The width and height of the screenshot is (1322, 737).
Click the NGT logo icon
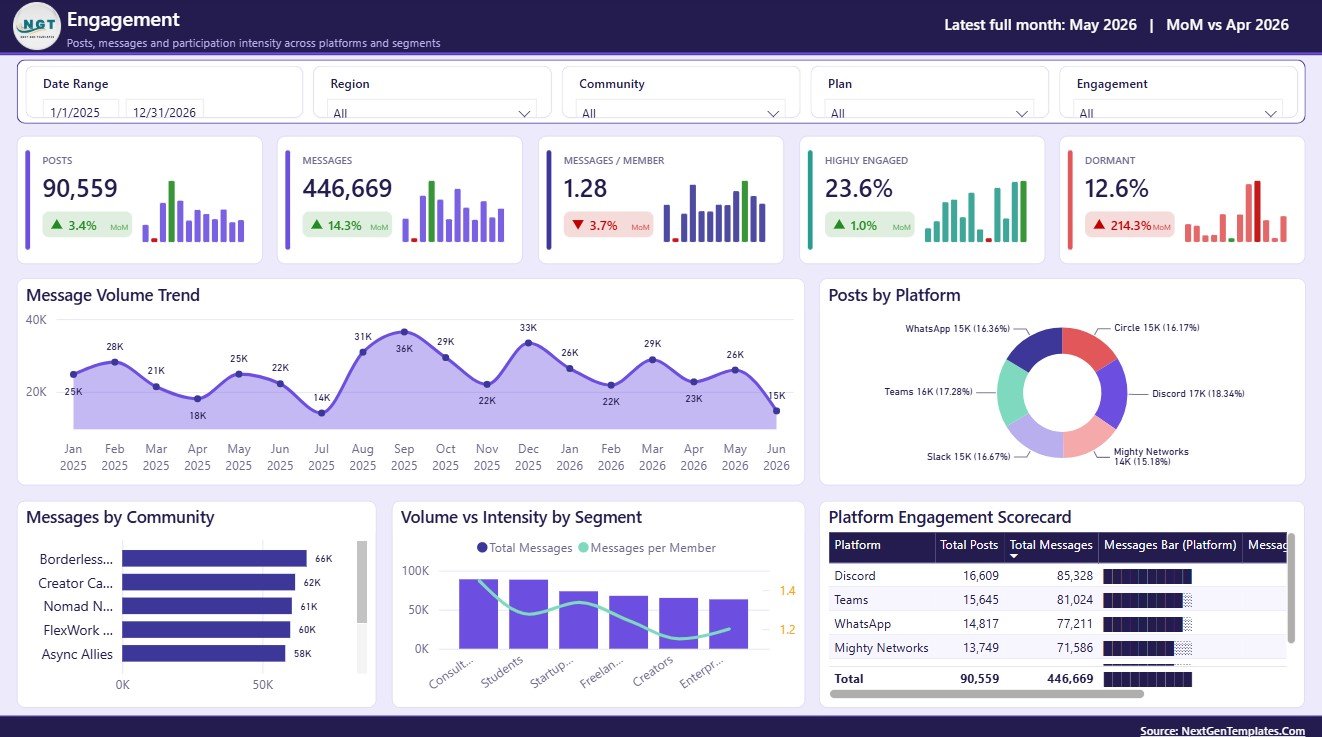tap(37, 26)
